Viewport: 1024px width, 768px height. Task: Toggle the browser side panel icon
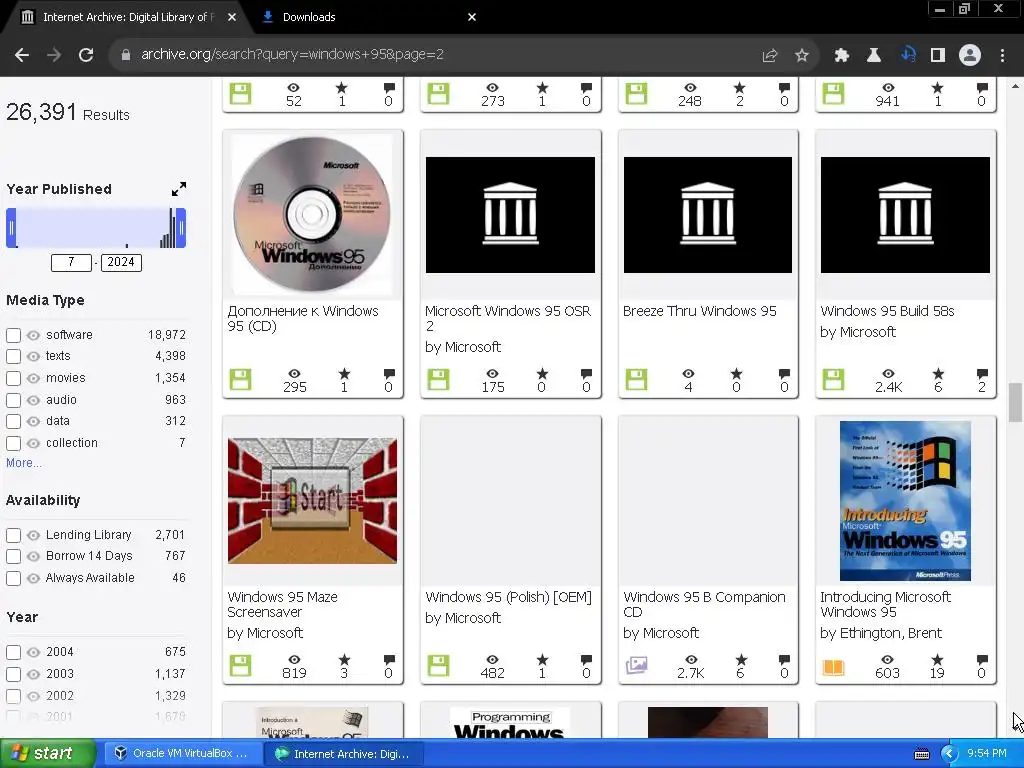(938, 56)
